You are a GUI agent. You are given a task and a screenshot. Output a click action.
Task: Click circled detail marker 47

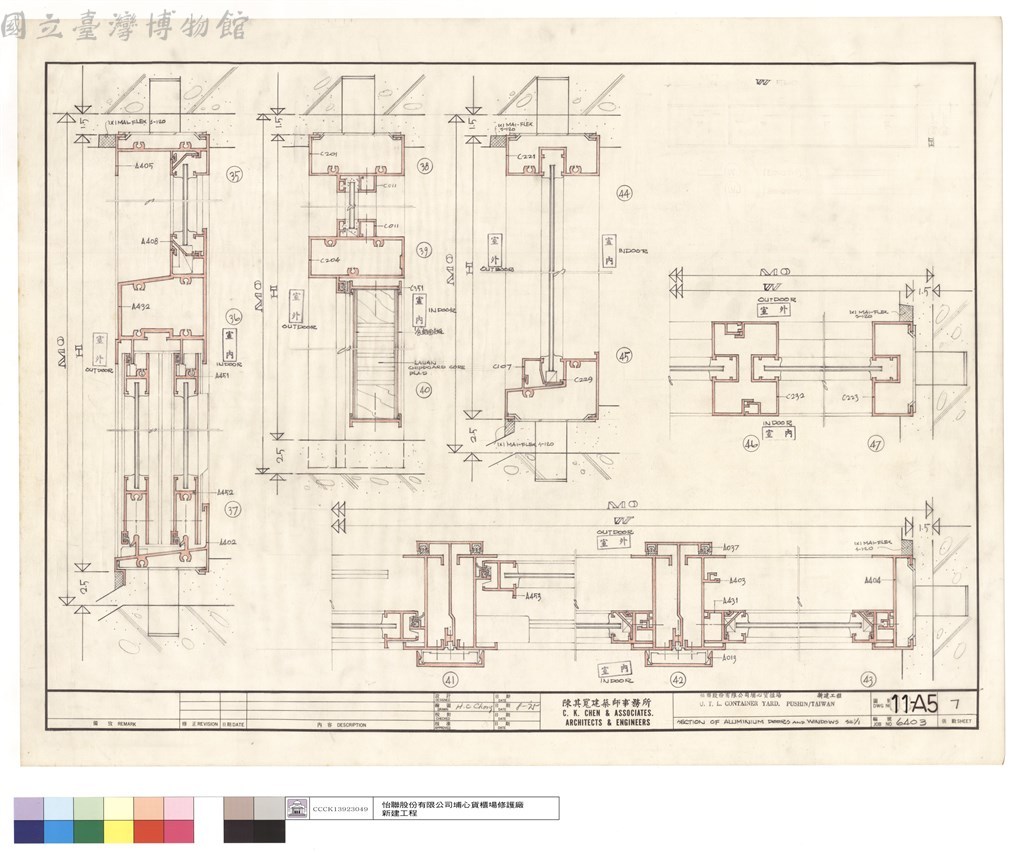tap(876, 444)
